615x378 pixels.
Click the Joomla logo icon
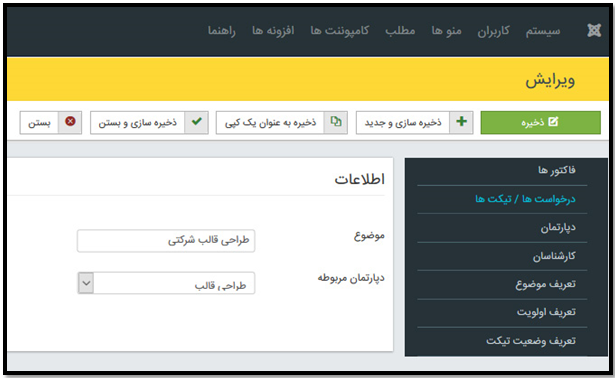[594, 30]
